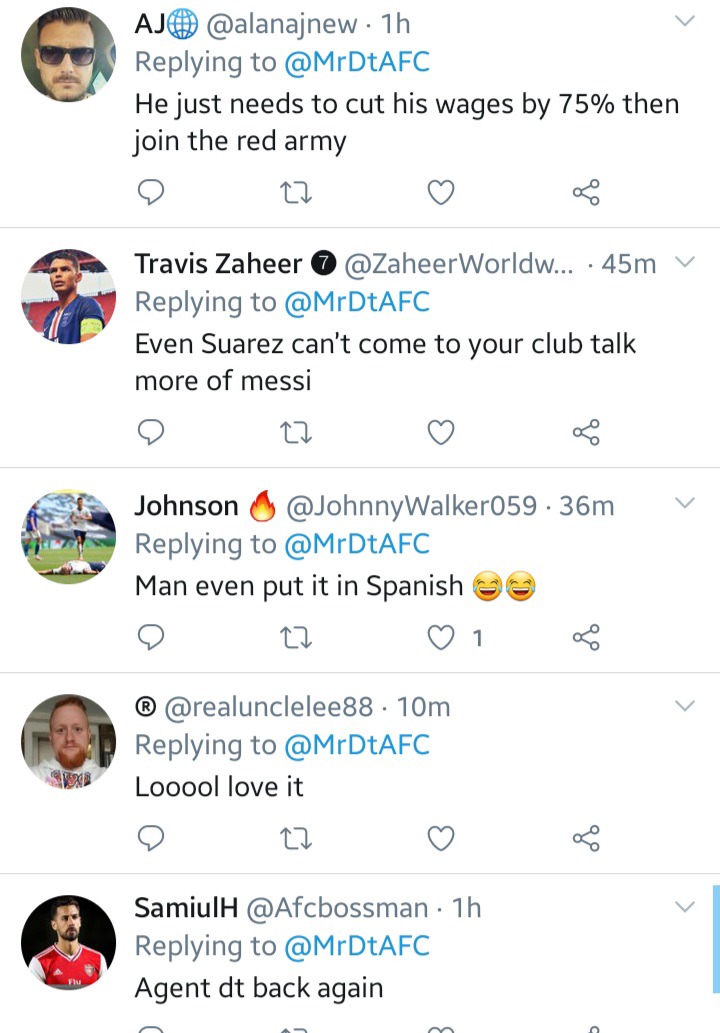720x1033 pixels.
Task: Open chevron menu on SamiulH's tweet
Action: (x=685, y=907)
